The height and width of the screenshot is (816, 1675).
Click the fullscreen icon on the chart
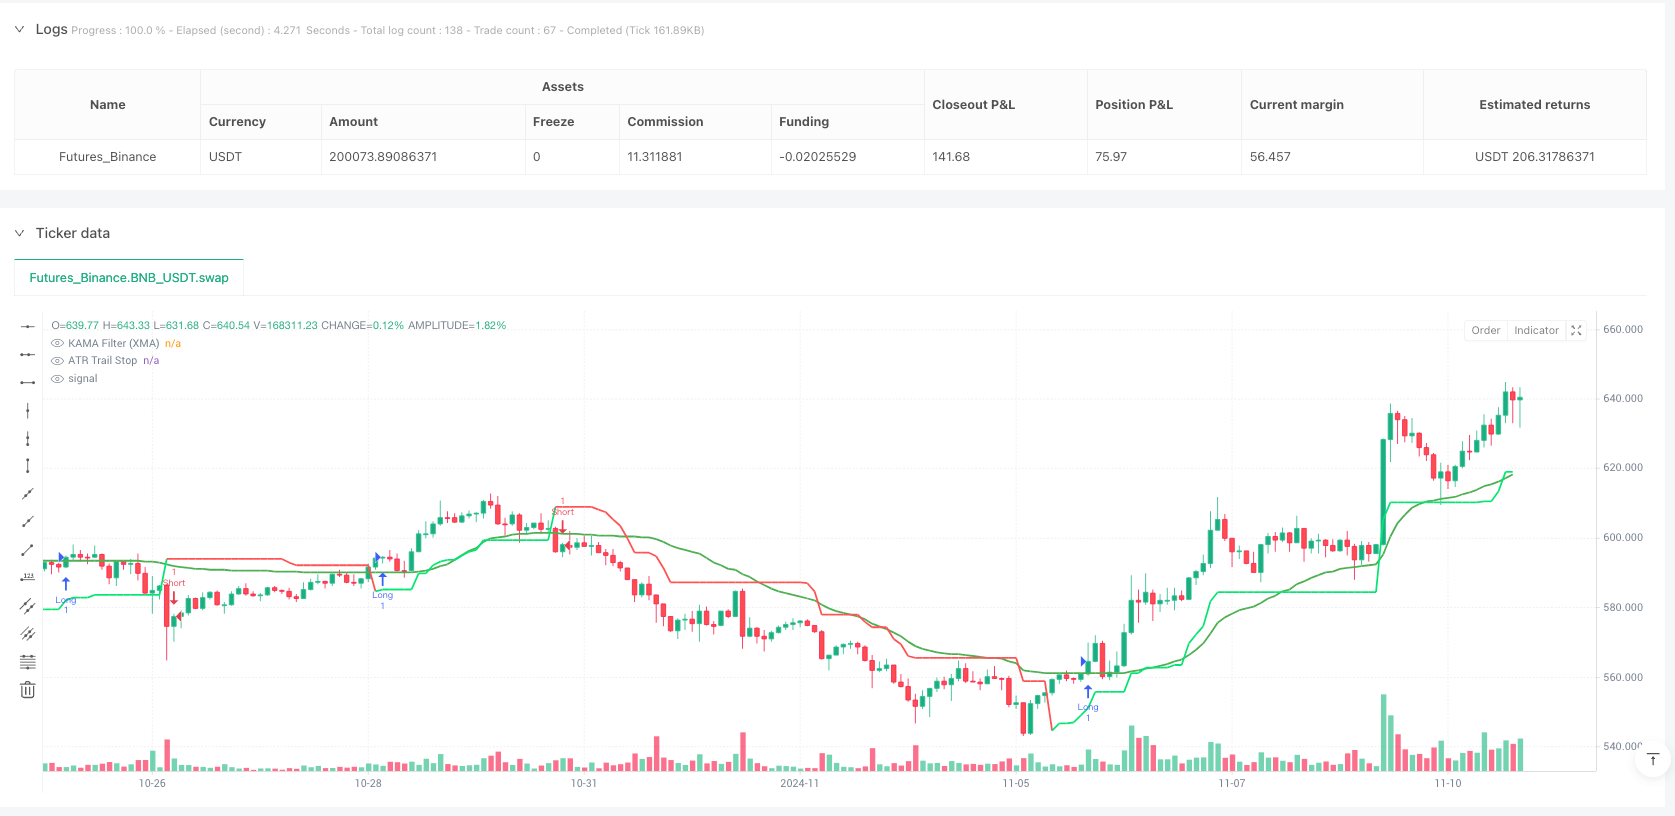coord(1577,331)
